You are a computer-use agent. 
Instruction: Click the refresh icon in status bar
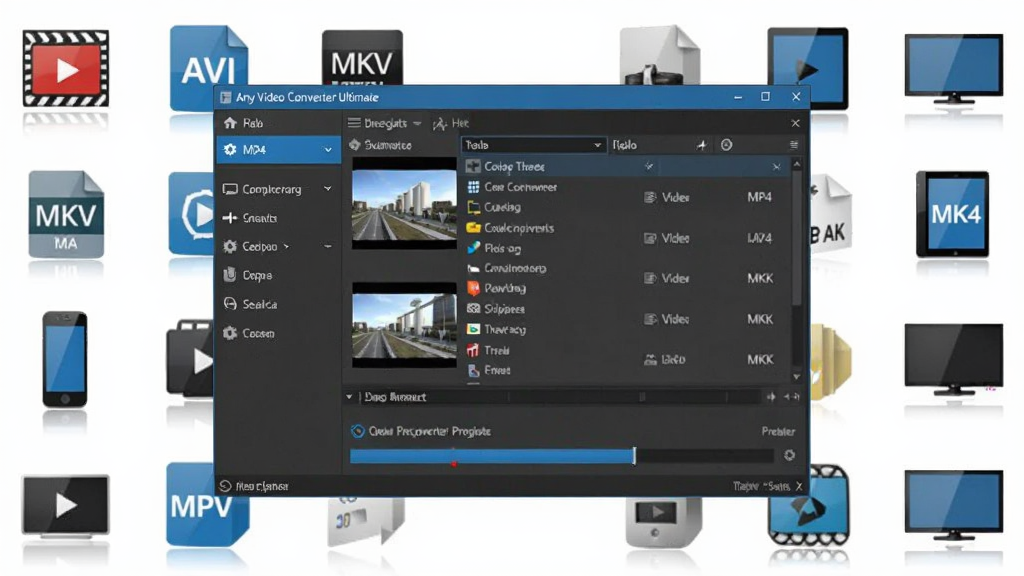coord(225,486)
